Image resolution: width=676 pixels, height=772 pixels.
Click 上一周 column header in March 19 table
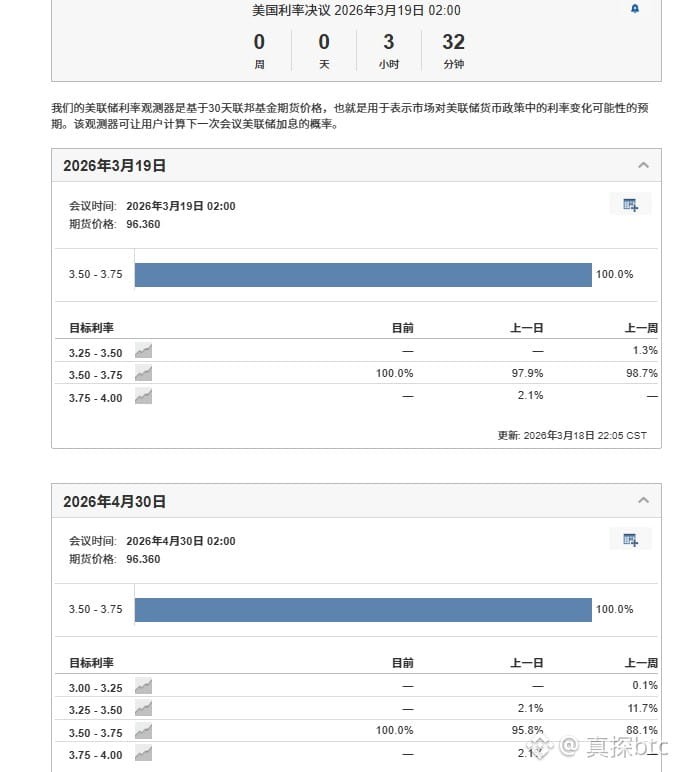point(641,328)
